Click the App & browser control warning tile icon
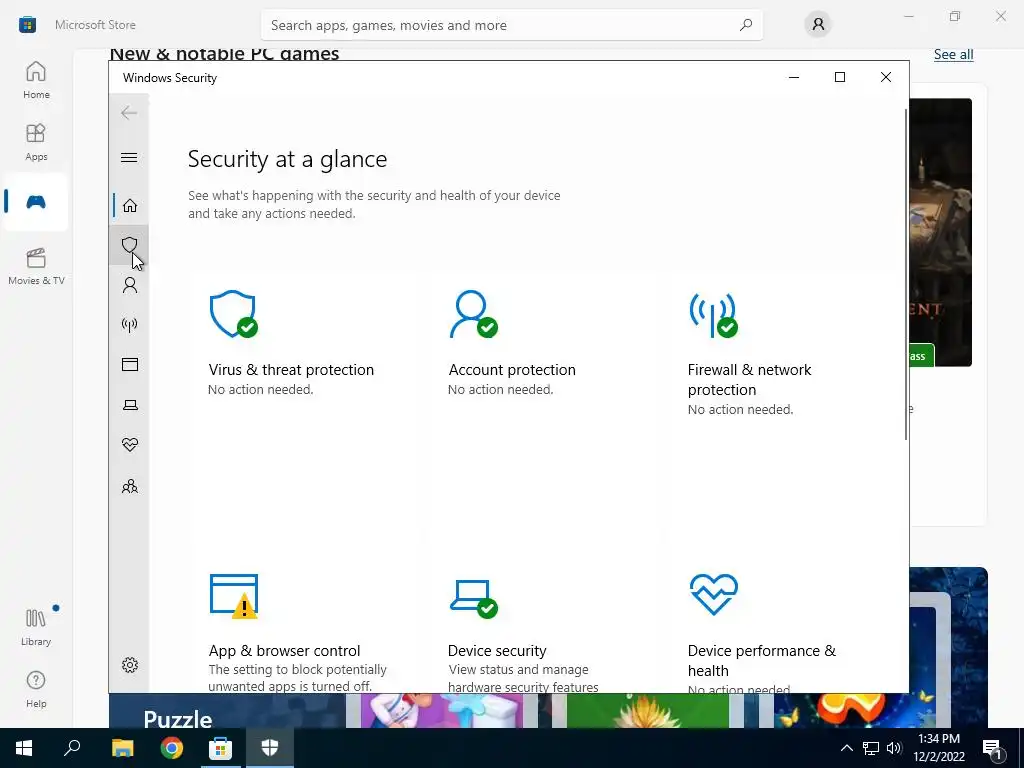The height and width of the screenshot is (768, 1024). [234, 596]
